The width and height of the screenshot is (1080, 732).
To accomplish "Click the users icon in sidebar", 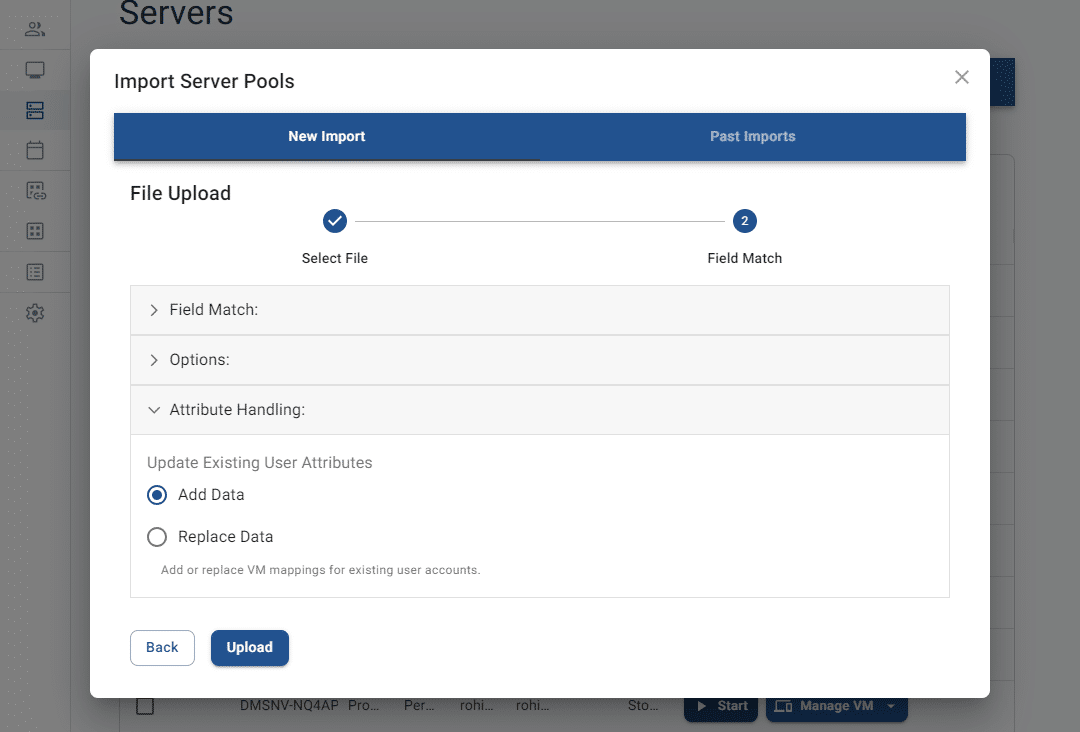I will 35,29.
